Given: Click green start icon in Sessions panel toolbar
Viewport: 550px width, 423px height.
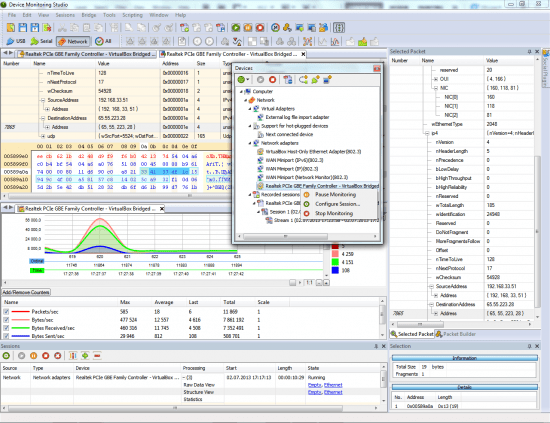Looking at the screenshot, I should coord(6,356).
